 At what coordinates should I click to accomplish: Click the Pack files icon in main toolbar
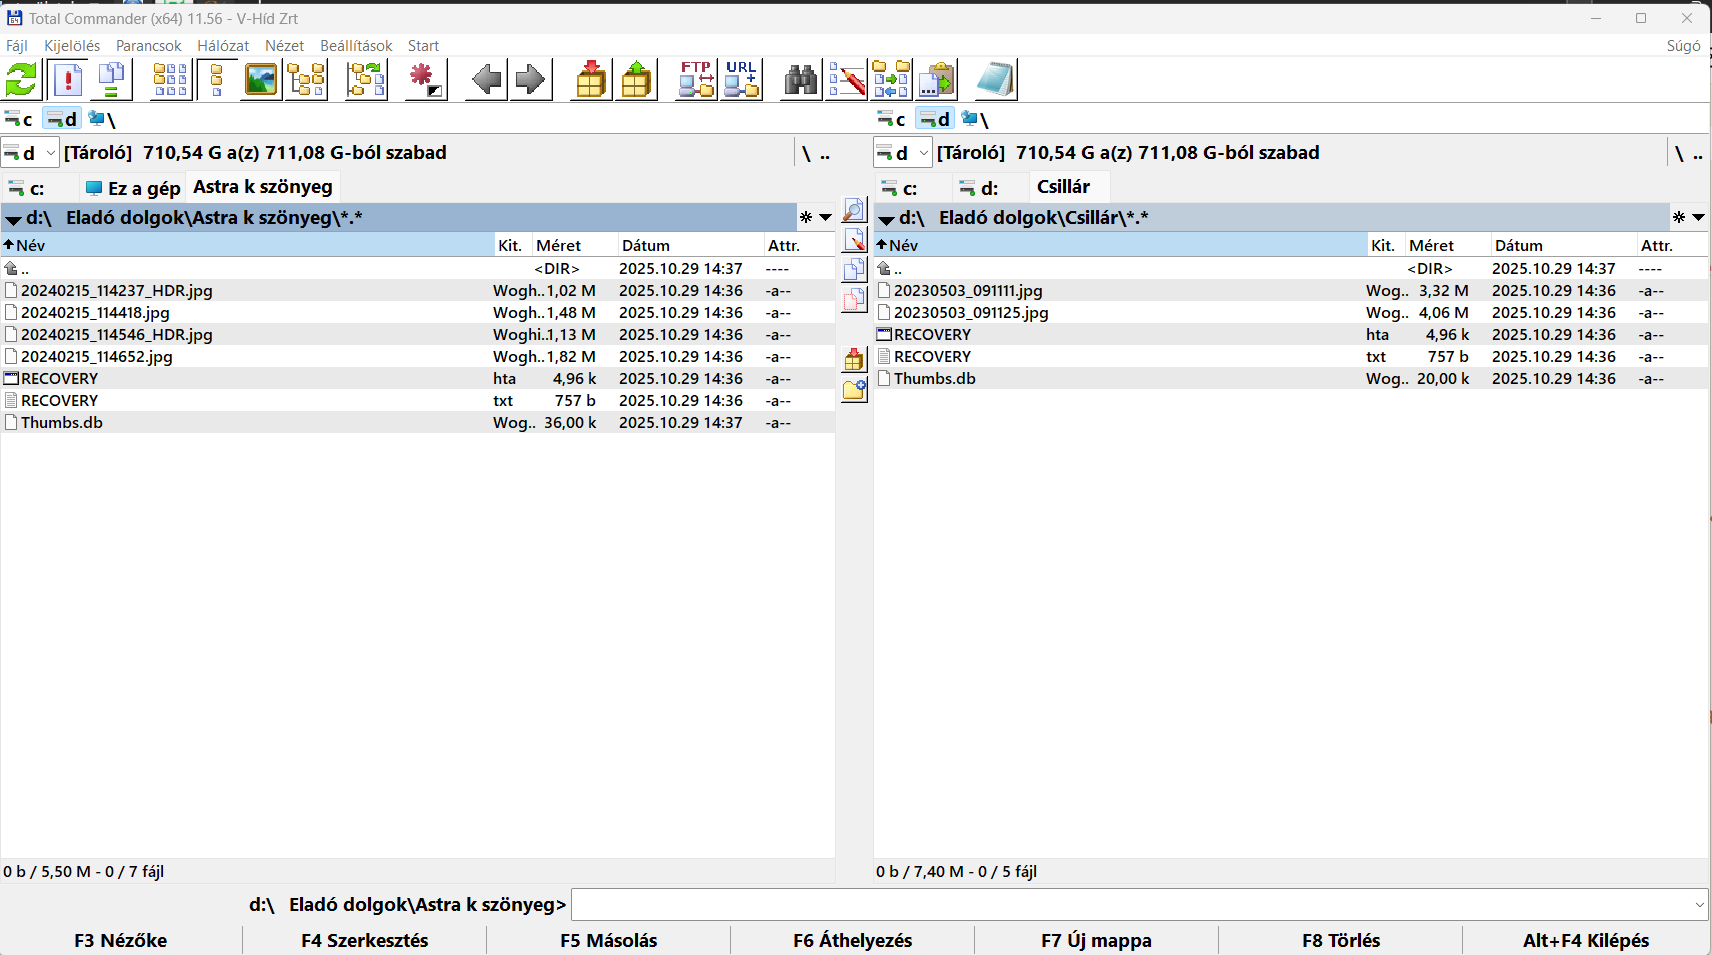[591, 80]
